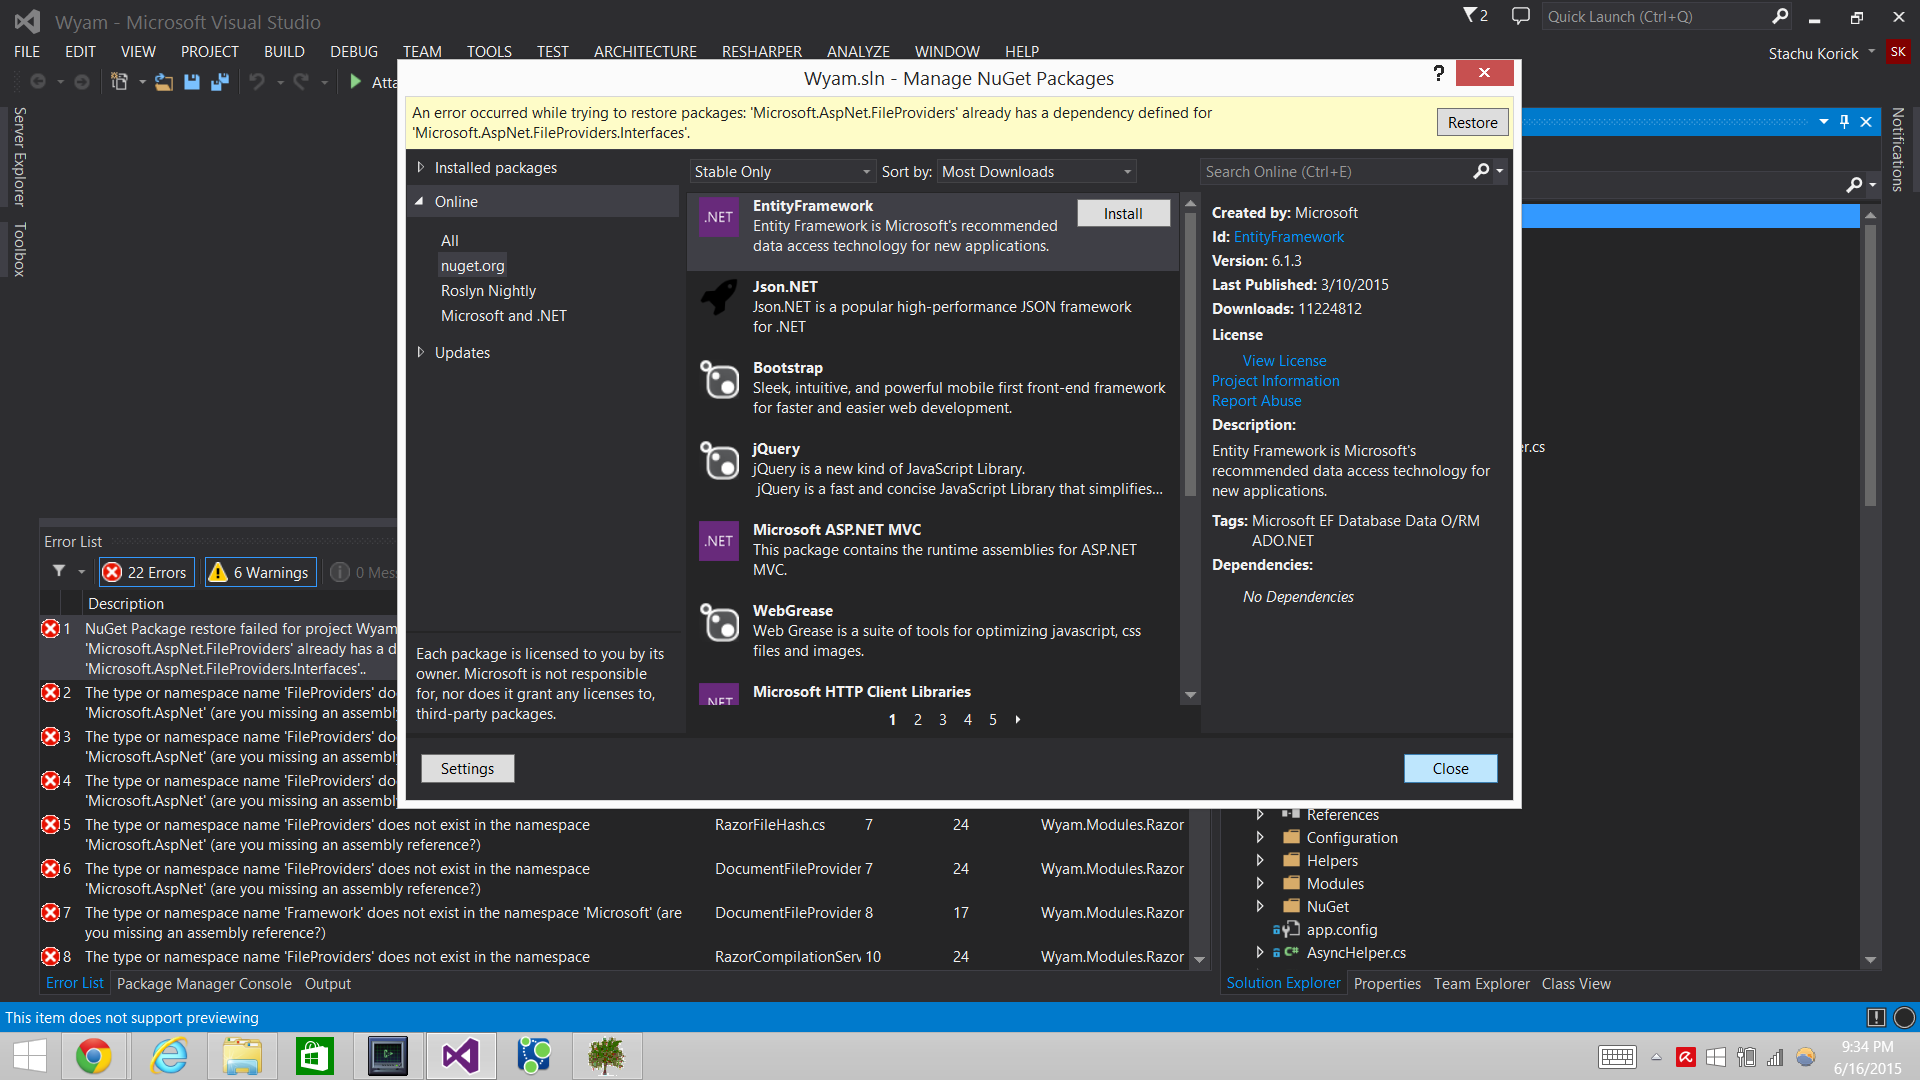
Task: Close the NuGet dialog with Close button
Action: tap(1450, 768)
